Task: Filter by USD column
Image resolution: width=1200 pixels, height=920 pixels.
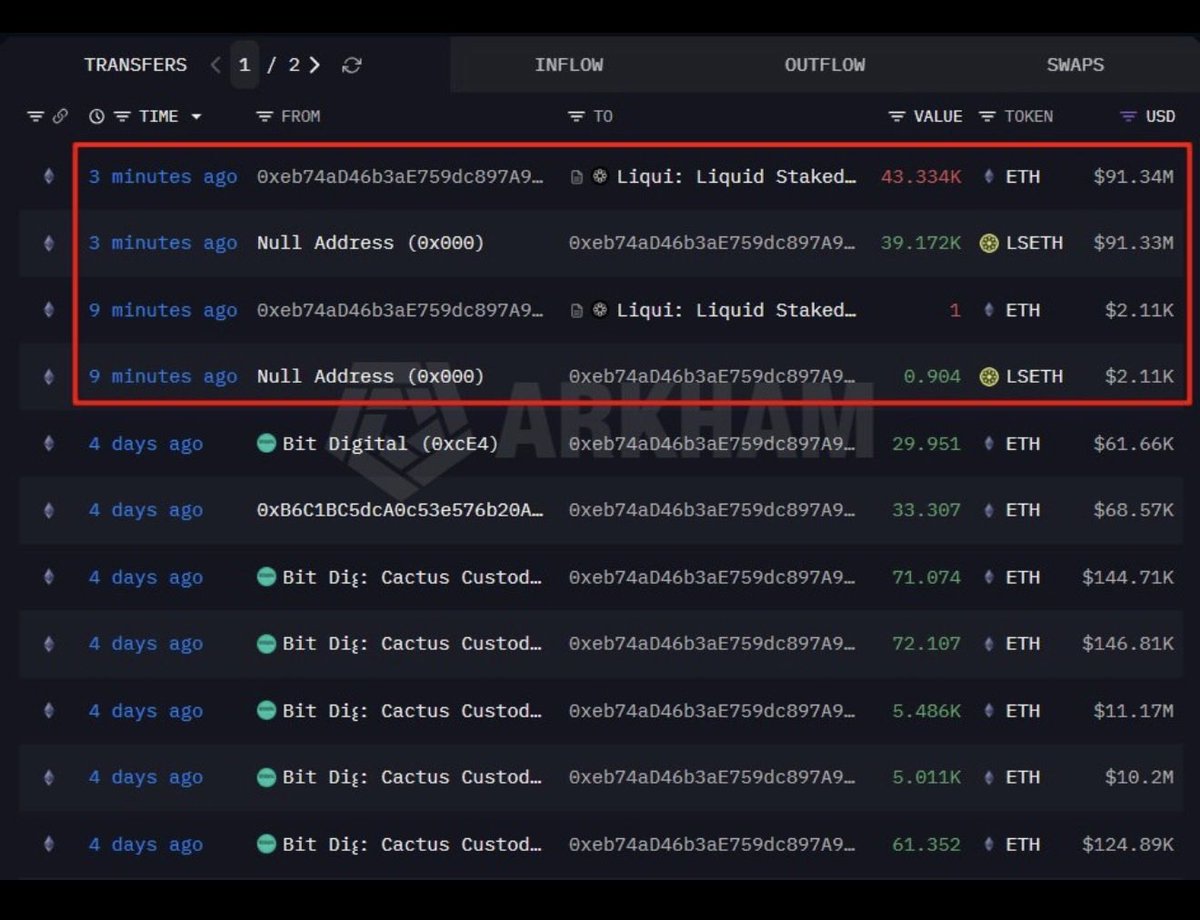Action: (1128, 117)
